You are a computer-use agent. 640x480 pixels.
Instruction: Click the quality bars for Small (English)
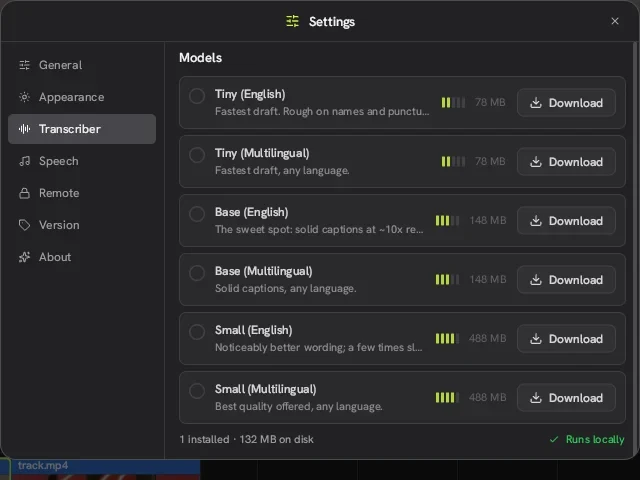tap(447, 339)
